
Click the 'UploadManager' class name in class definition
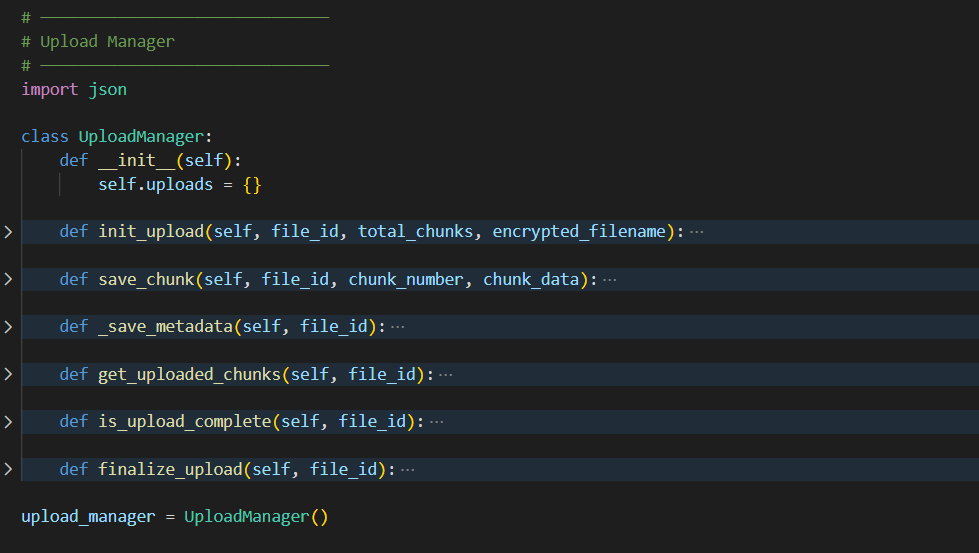tap(141, 137)
